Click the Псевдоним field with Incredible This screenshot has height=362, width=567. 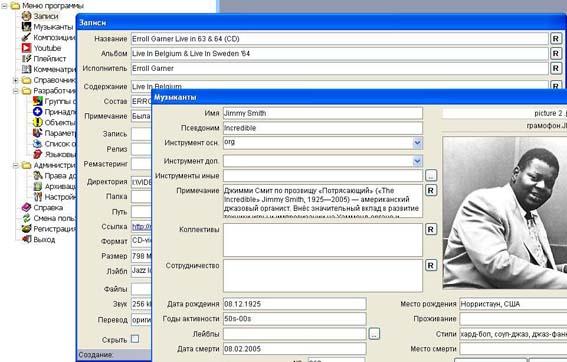pos(323,128)
